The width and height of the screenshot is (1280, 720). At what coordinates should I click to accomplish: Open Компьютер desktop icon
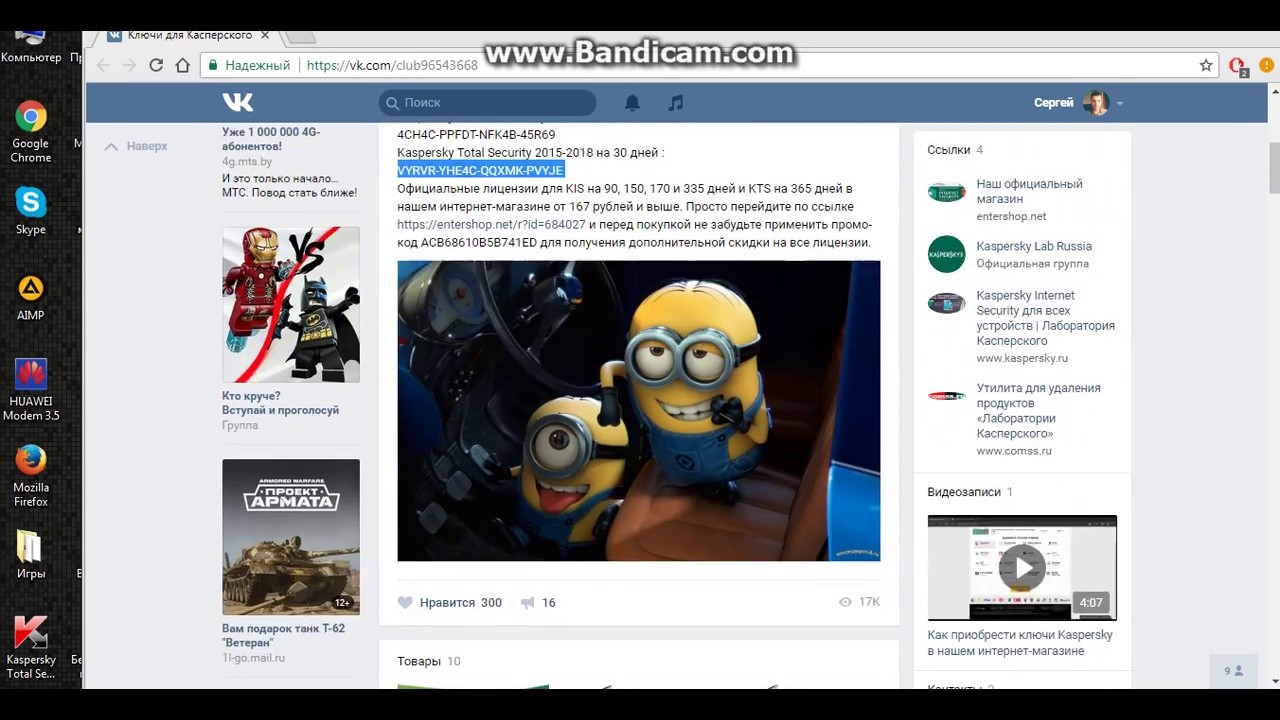click(x=31, y=46)
